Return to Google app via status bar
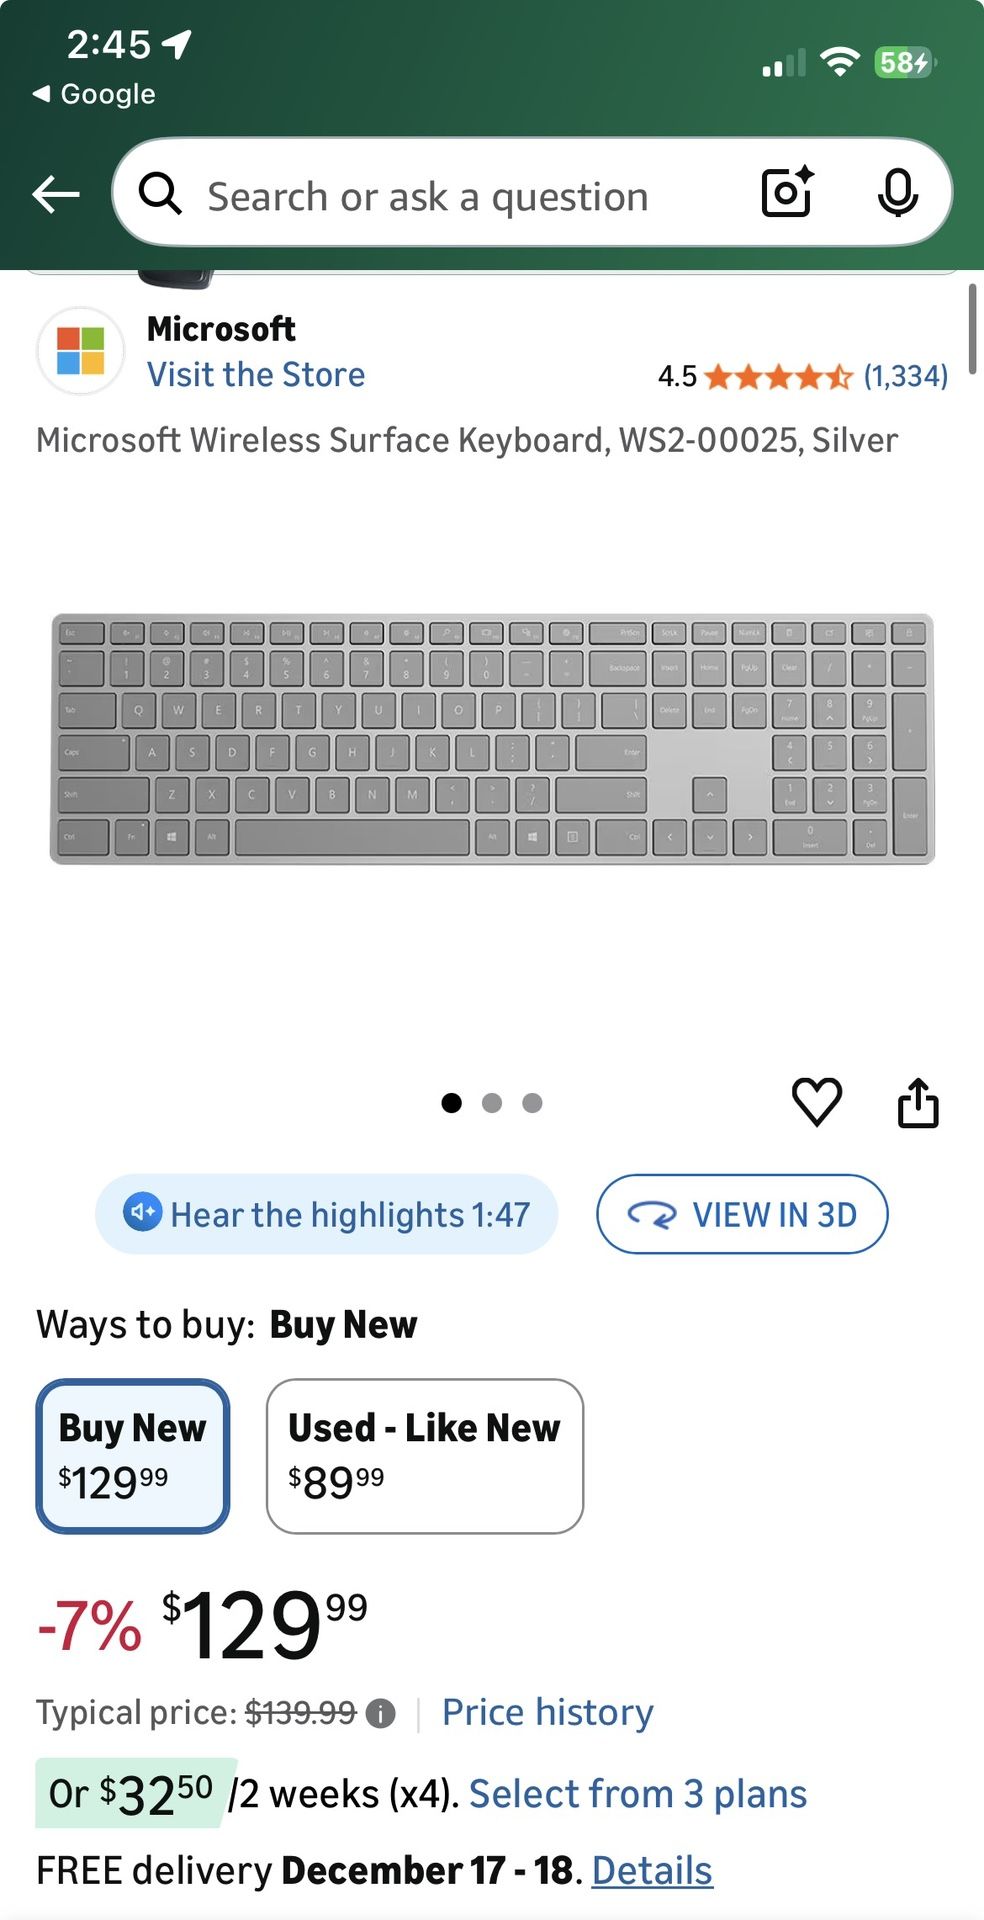Viewport: 984px width, 1920px height. [95, 94]
